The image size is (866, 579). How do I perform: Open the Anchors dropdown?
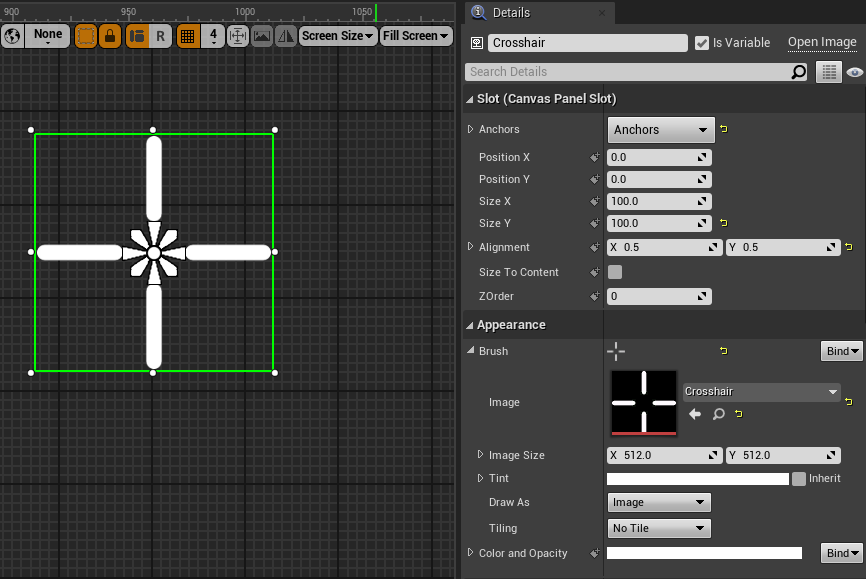(x=660, y=130)
